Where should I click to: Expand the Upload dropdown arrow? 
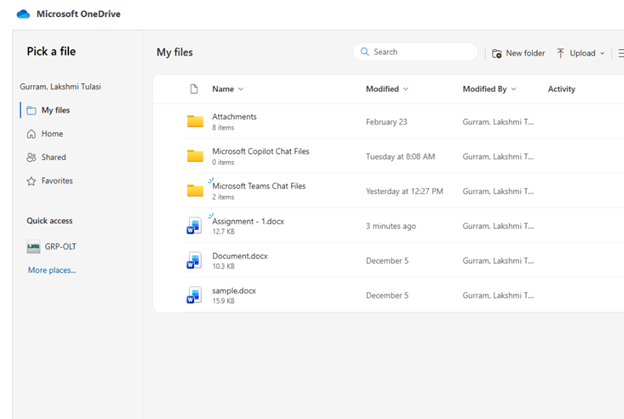pyautogui.click(x=602, y=53)
